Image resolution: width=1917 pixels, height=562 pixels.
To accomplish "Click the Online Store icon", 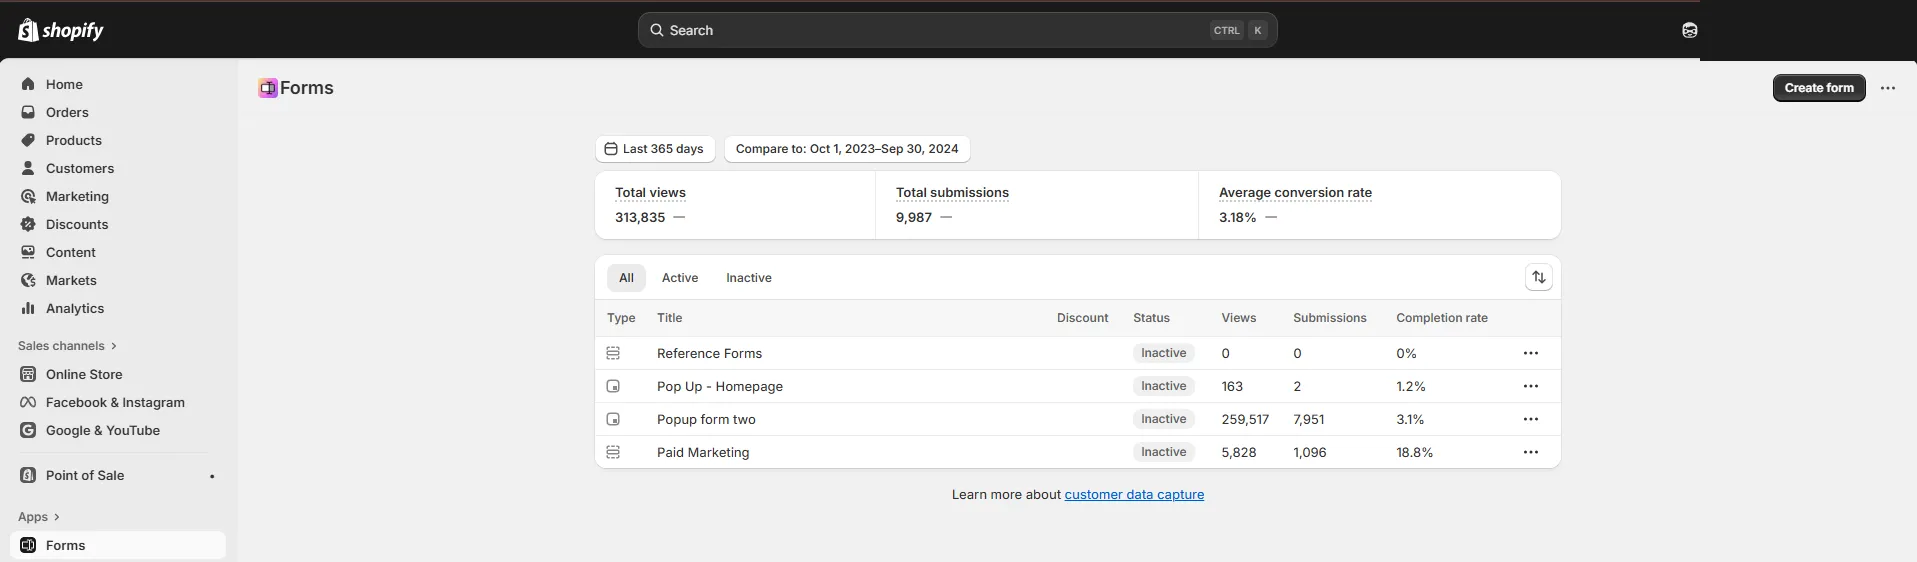I will [28, 374].
